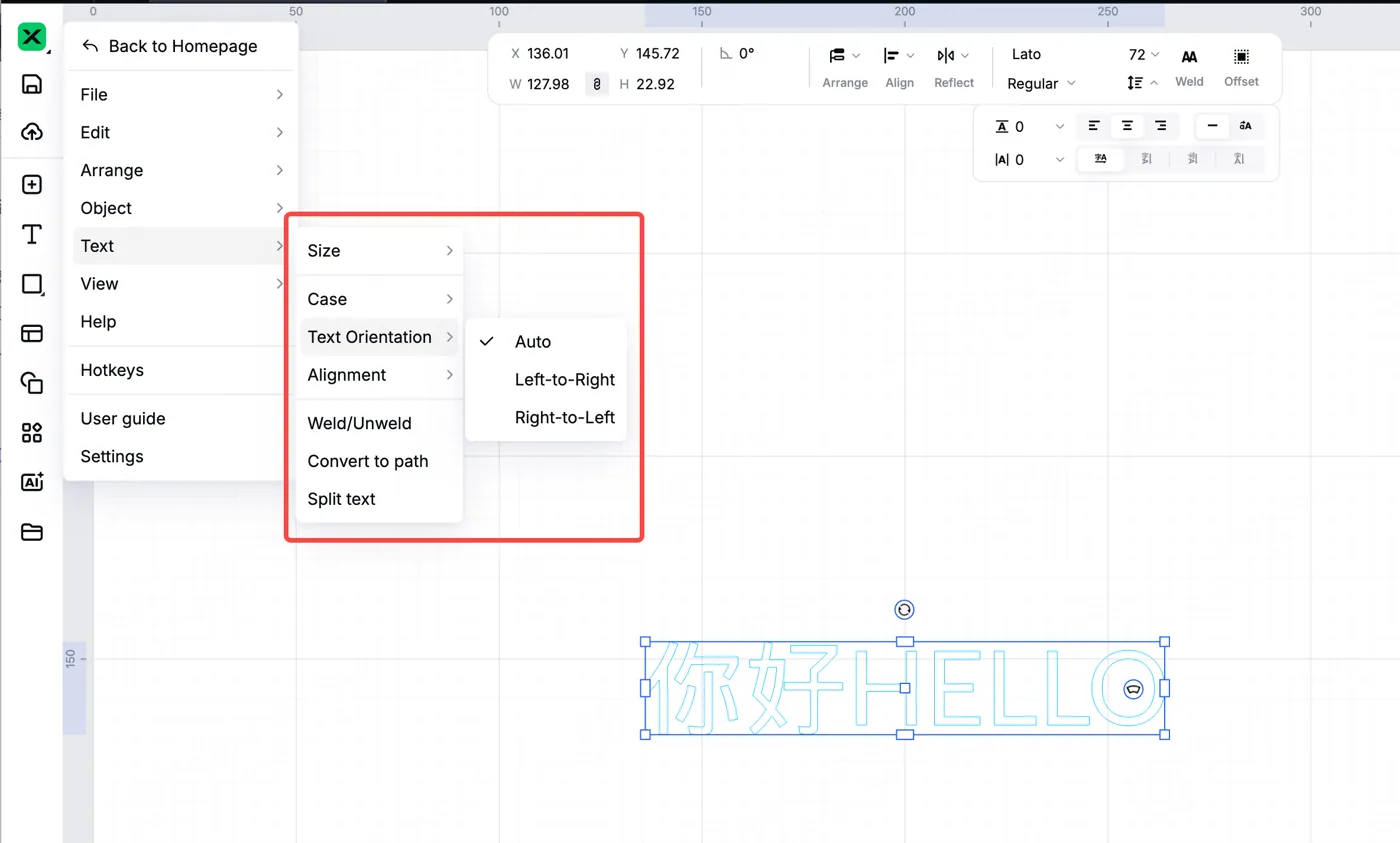Select the first text direction option
Screen dimensions: 1400x843
click(x=1101, y=159)
